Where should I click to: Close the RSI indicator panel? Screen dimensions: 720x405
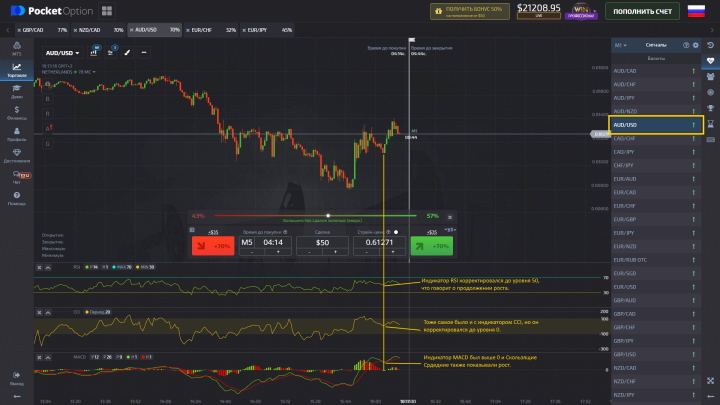[x=39, y=268]
